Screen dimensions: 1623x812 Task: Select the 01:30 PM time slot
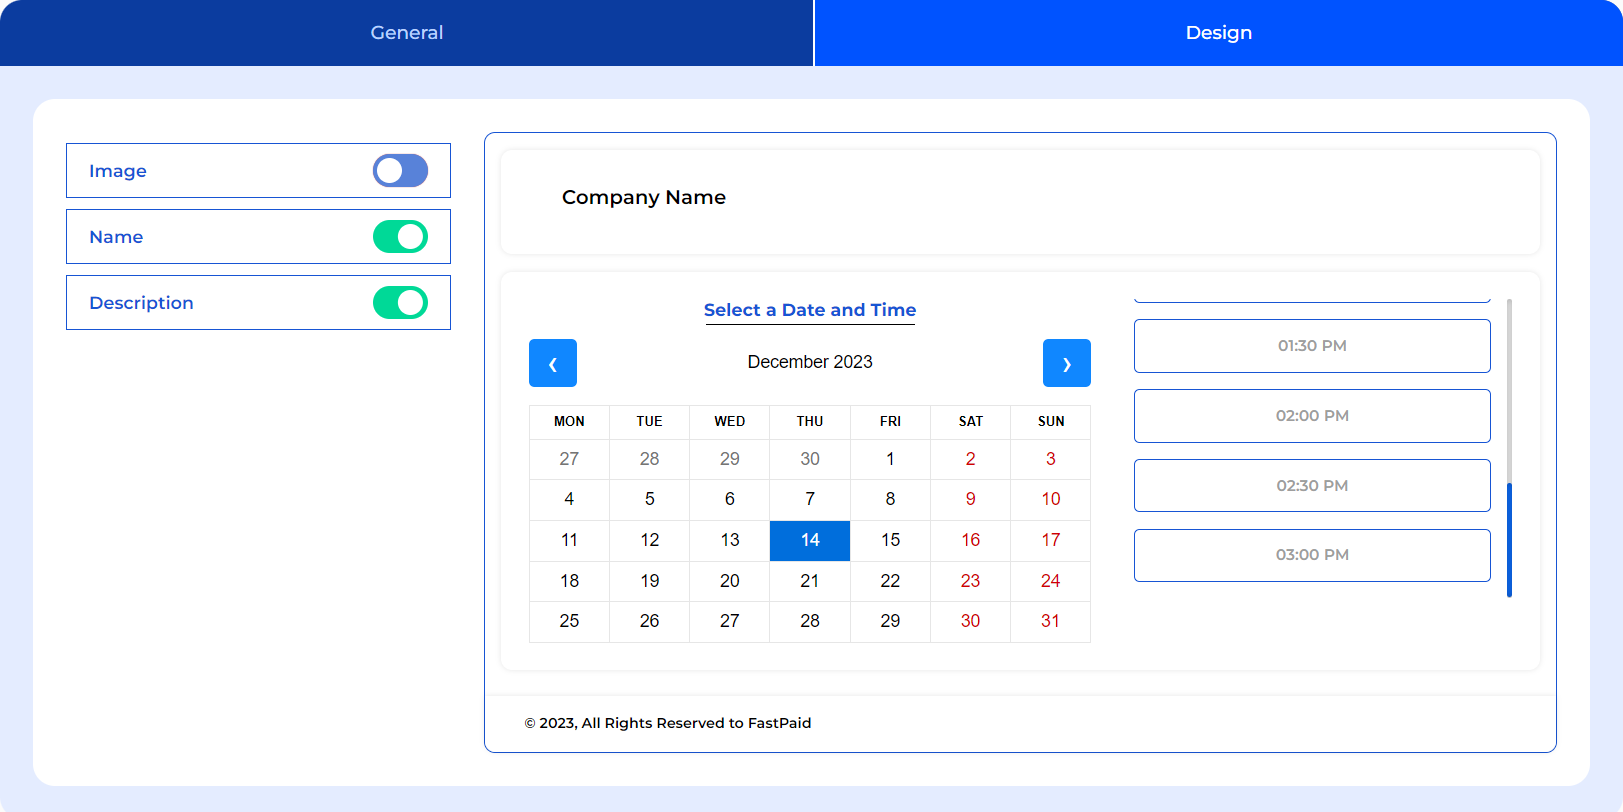tap(1312, 346)
